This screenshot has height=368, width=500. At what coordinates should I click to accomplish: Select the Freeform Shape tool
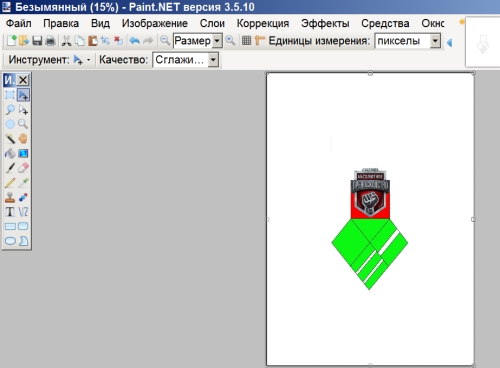tap(23, 241)
